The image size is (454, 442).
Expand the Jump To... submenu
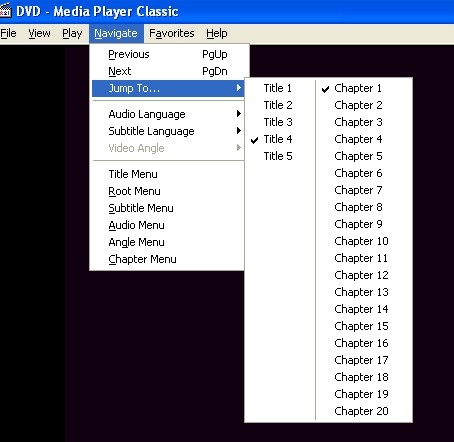tap(168, 88)
